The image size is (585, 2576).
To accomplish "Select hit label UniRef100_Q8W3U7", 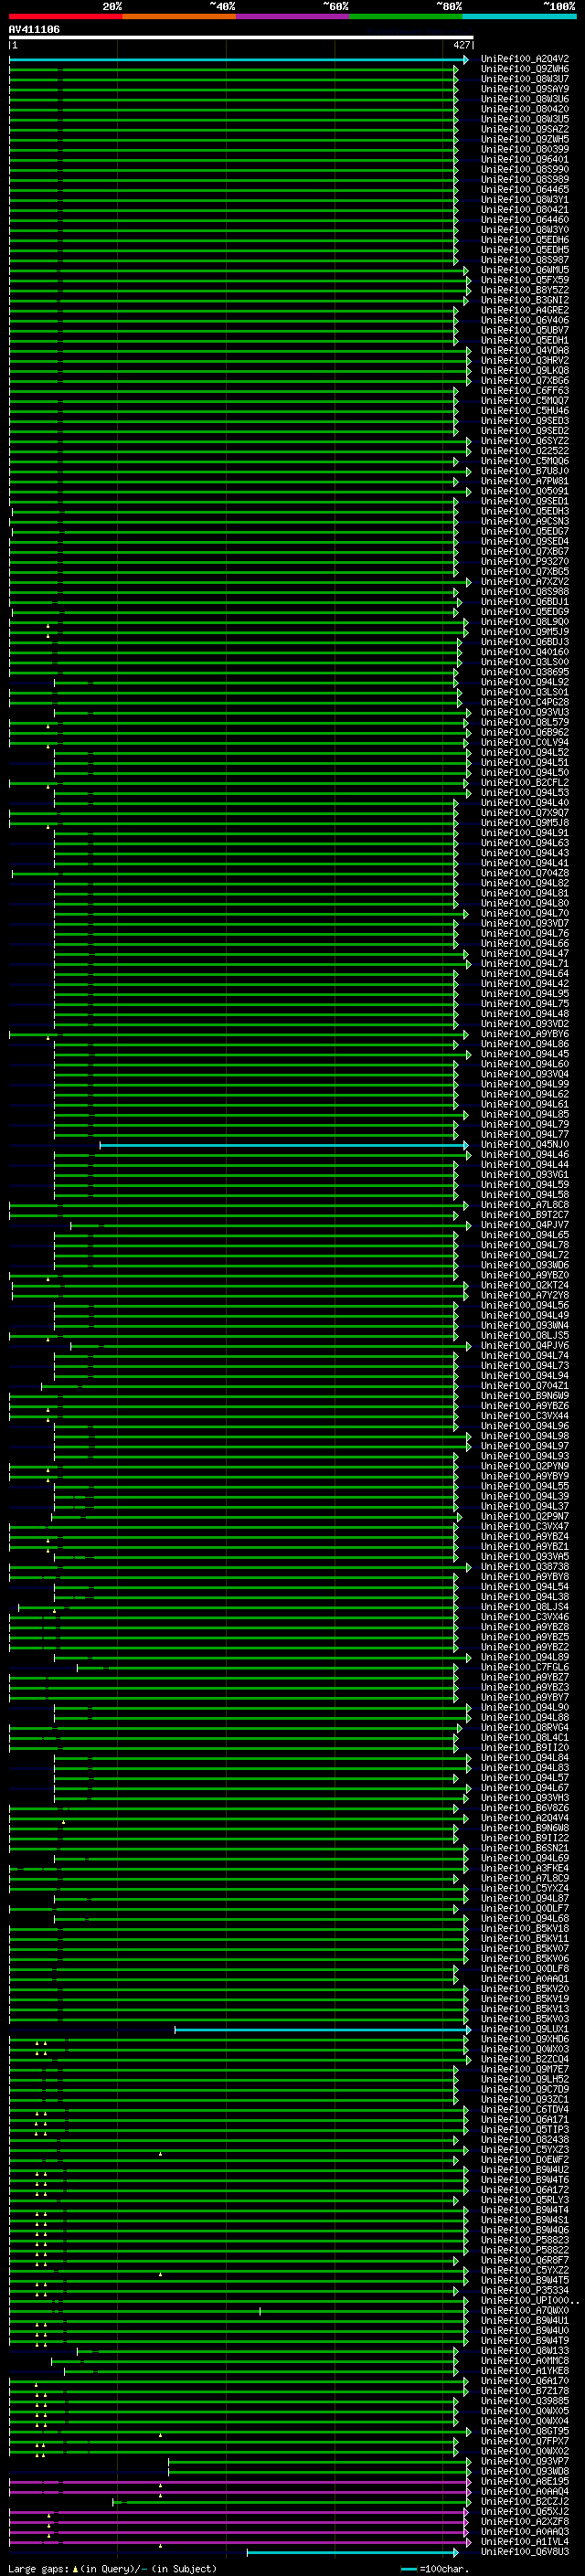I will coord(525,79).
